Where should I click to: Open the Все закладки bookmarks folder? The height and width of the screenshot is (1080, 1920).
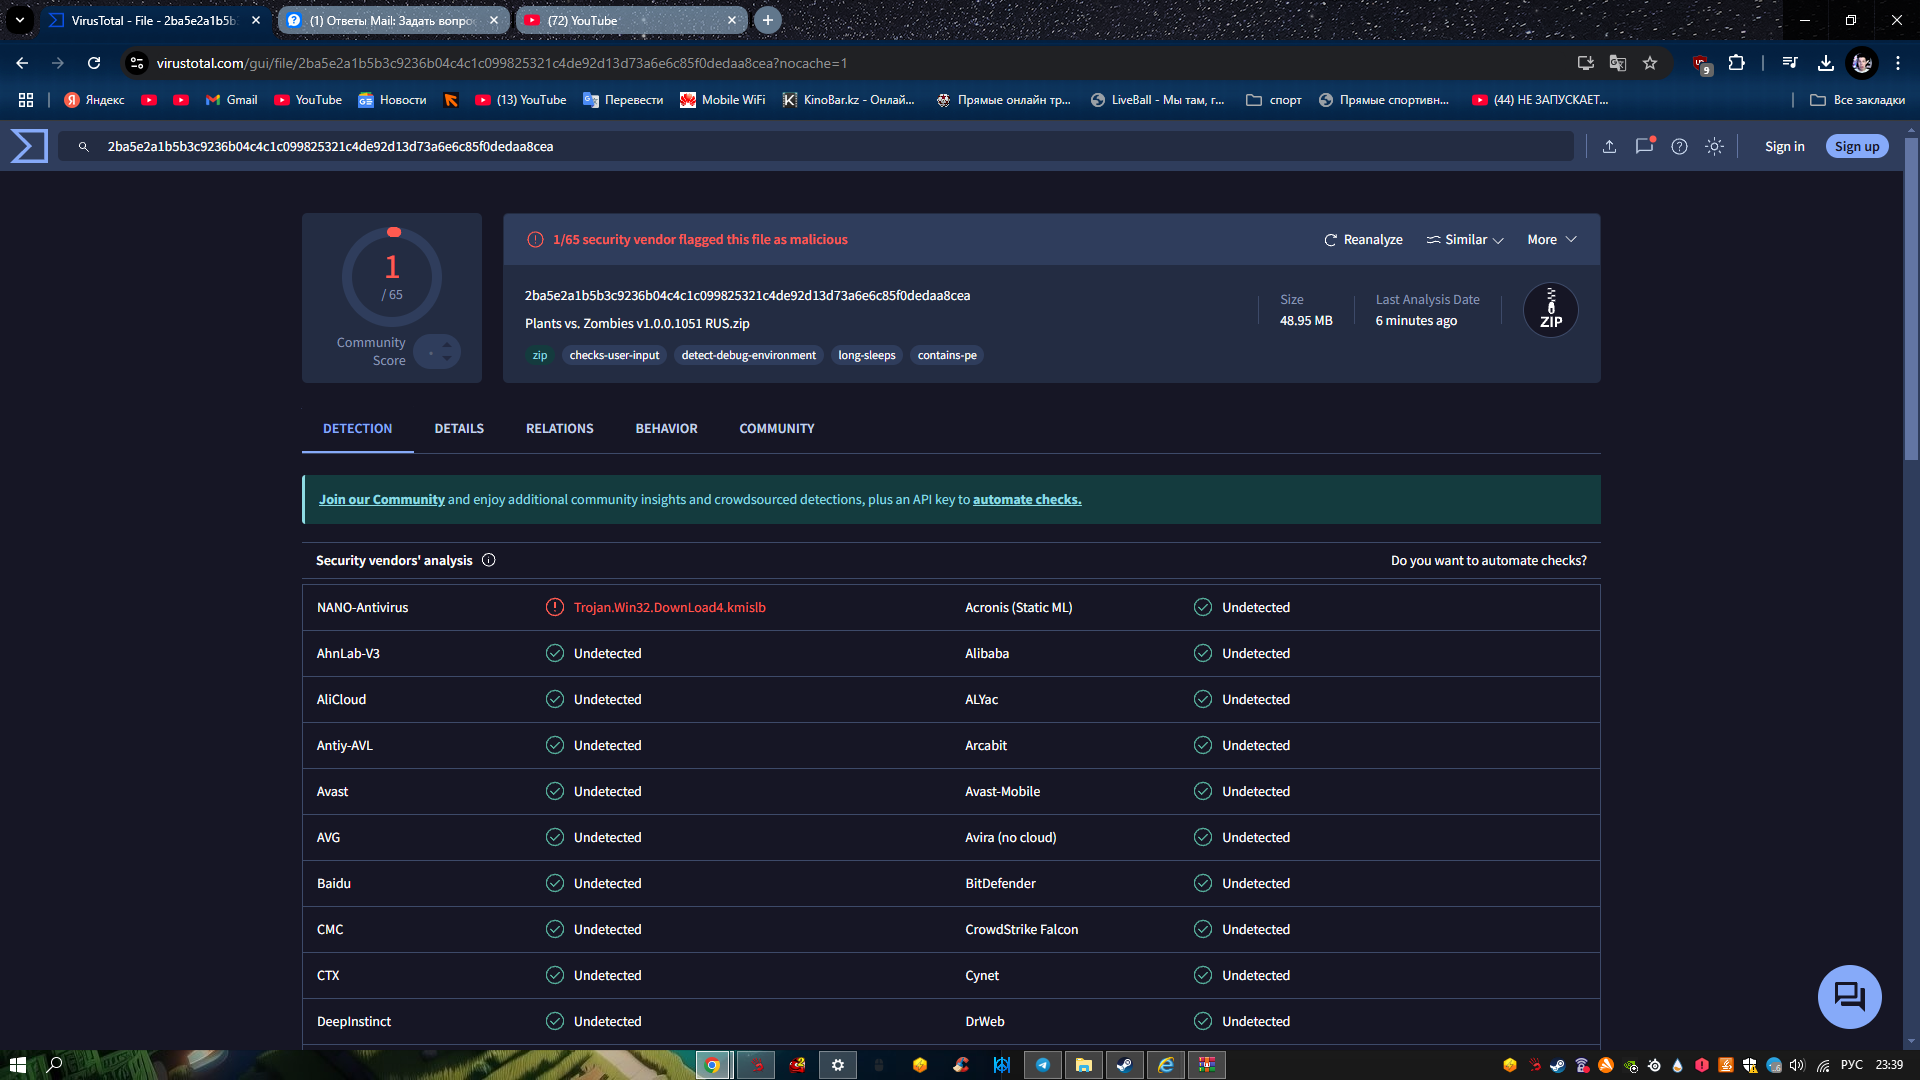pyautogui.click(x=1858, y=100)
